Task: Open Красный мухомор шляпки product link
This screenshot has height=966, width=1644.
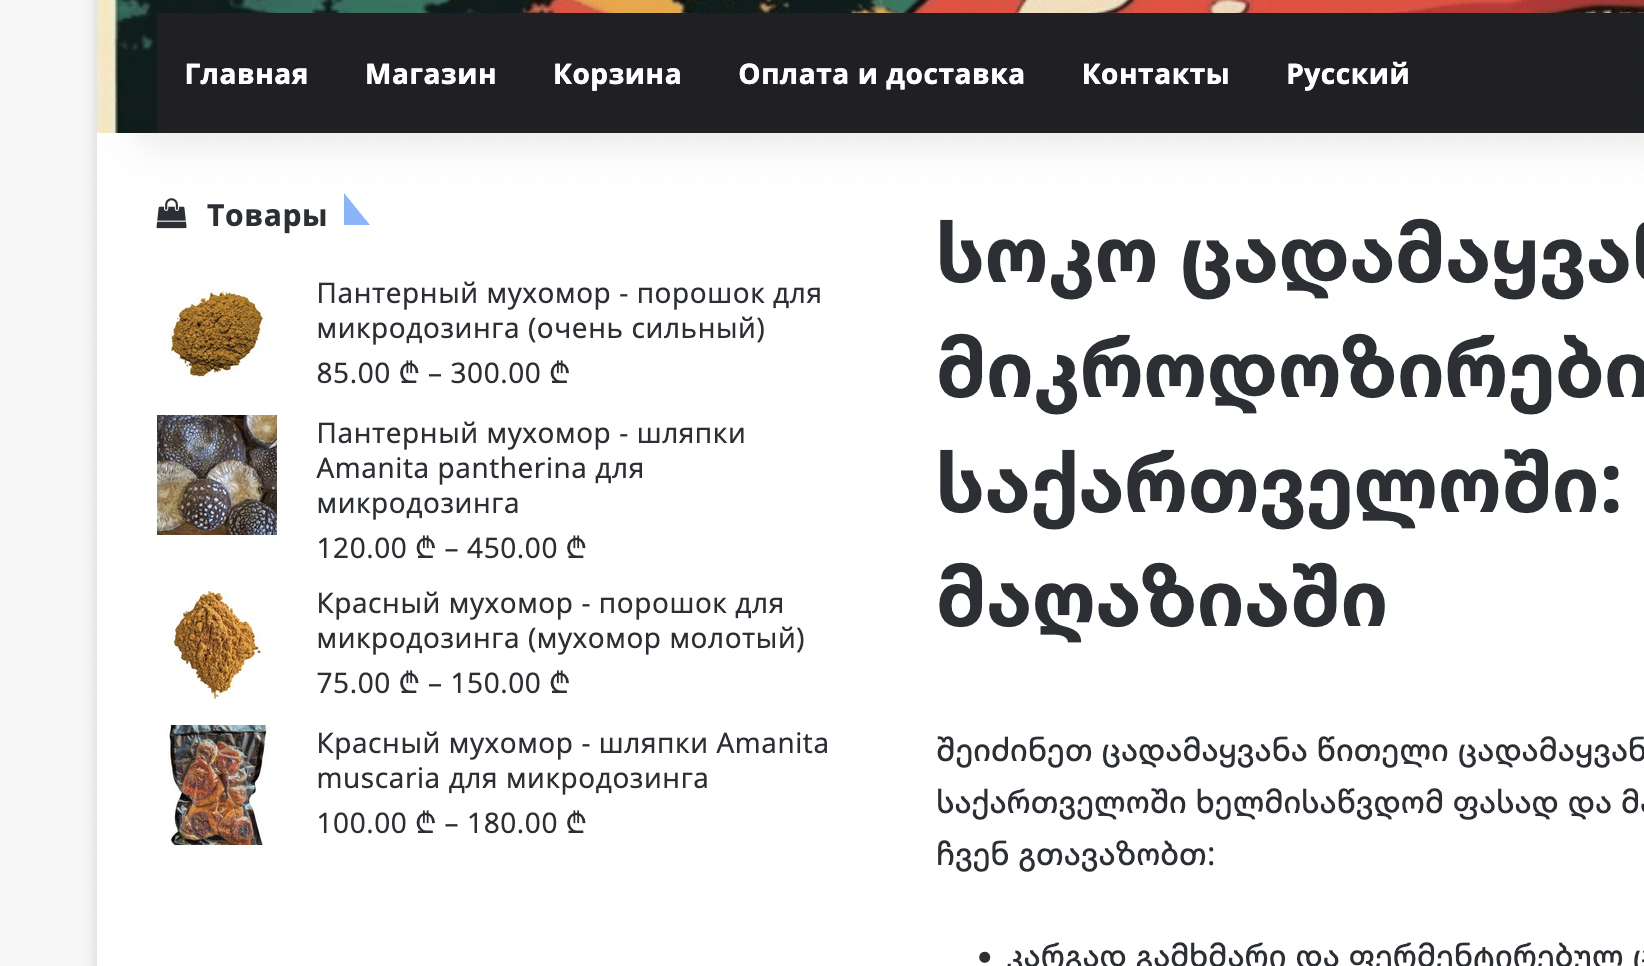Action: [572, 761]
